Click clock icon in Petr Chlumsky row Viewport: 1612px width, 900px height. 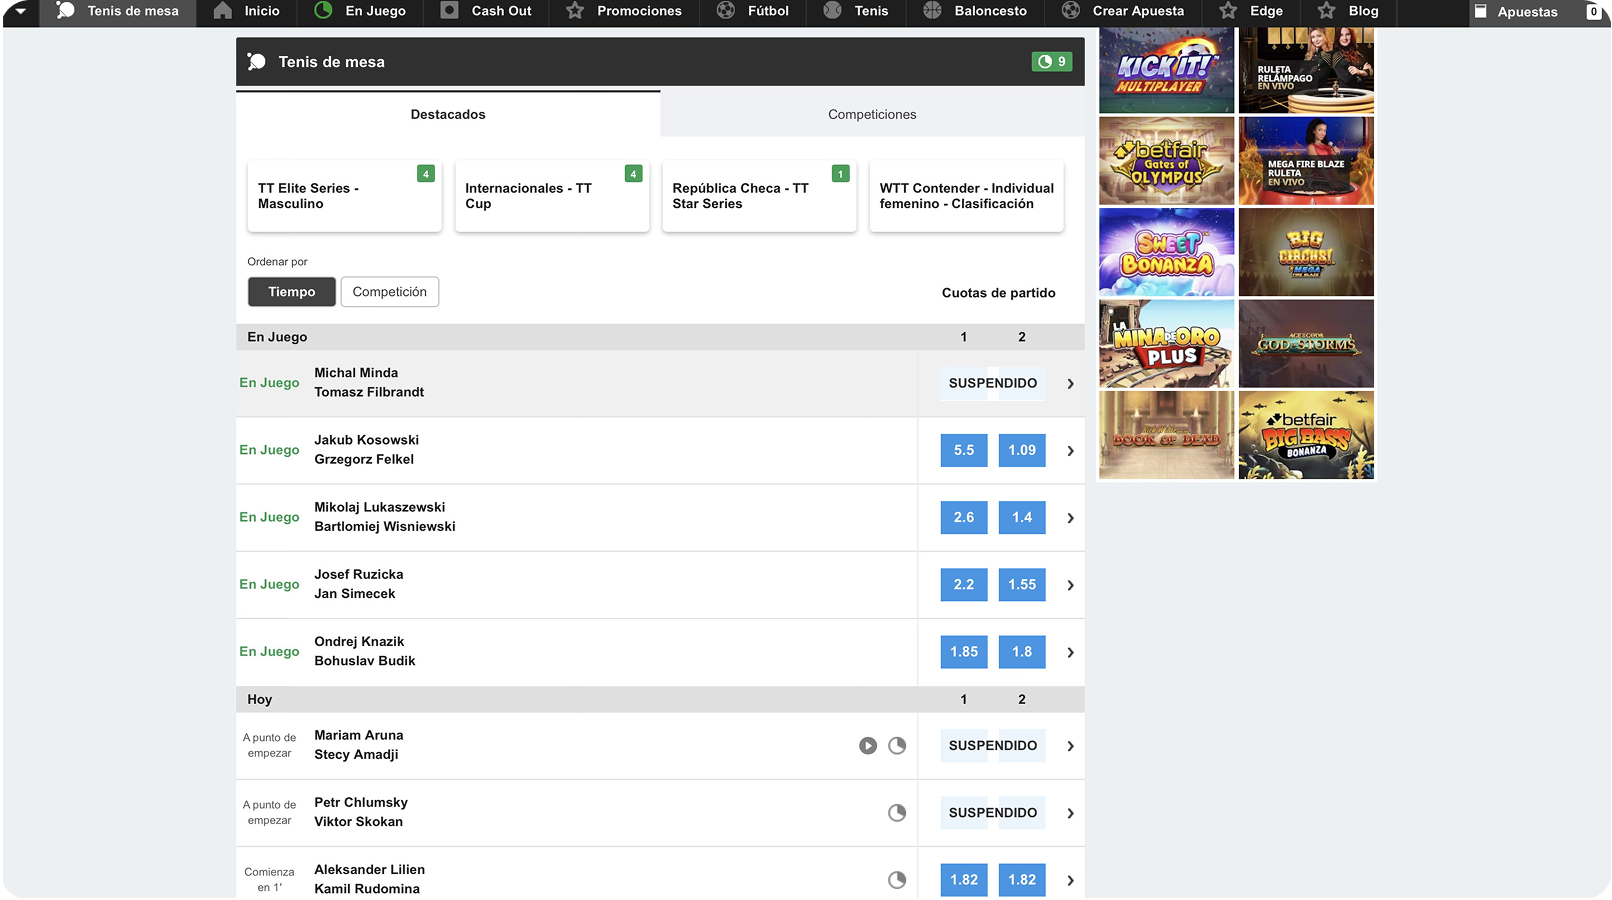coord(897,813)
